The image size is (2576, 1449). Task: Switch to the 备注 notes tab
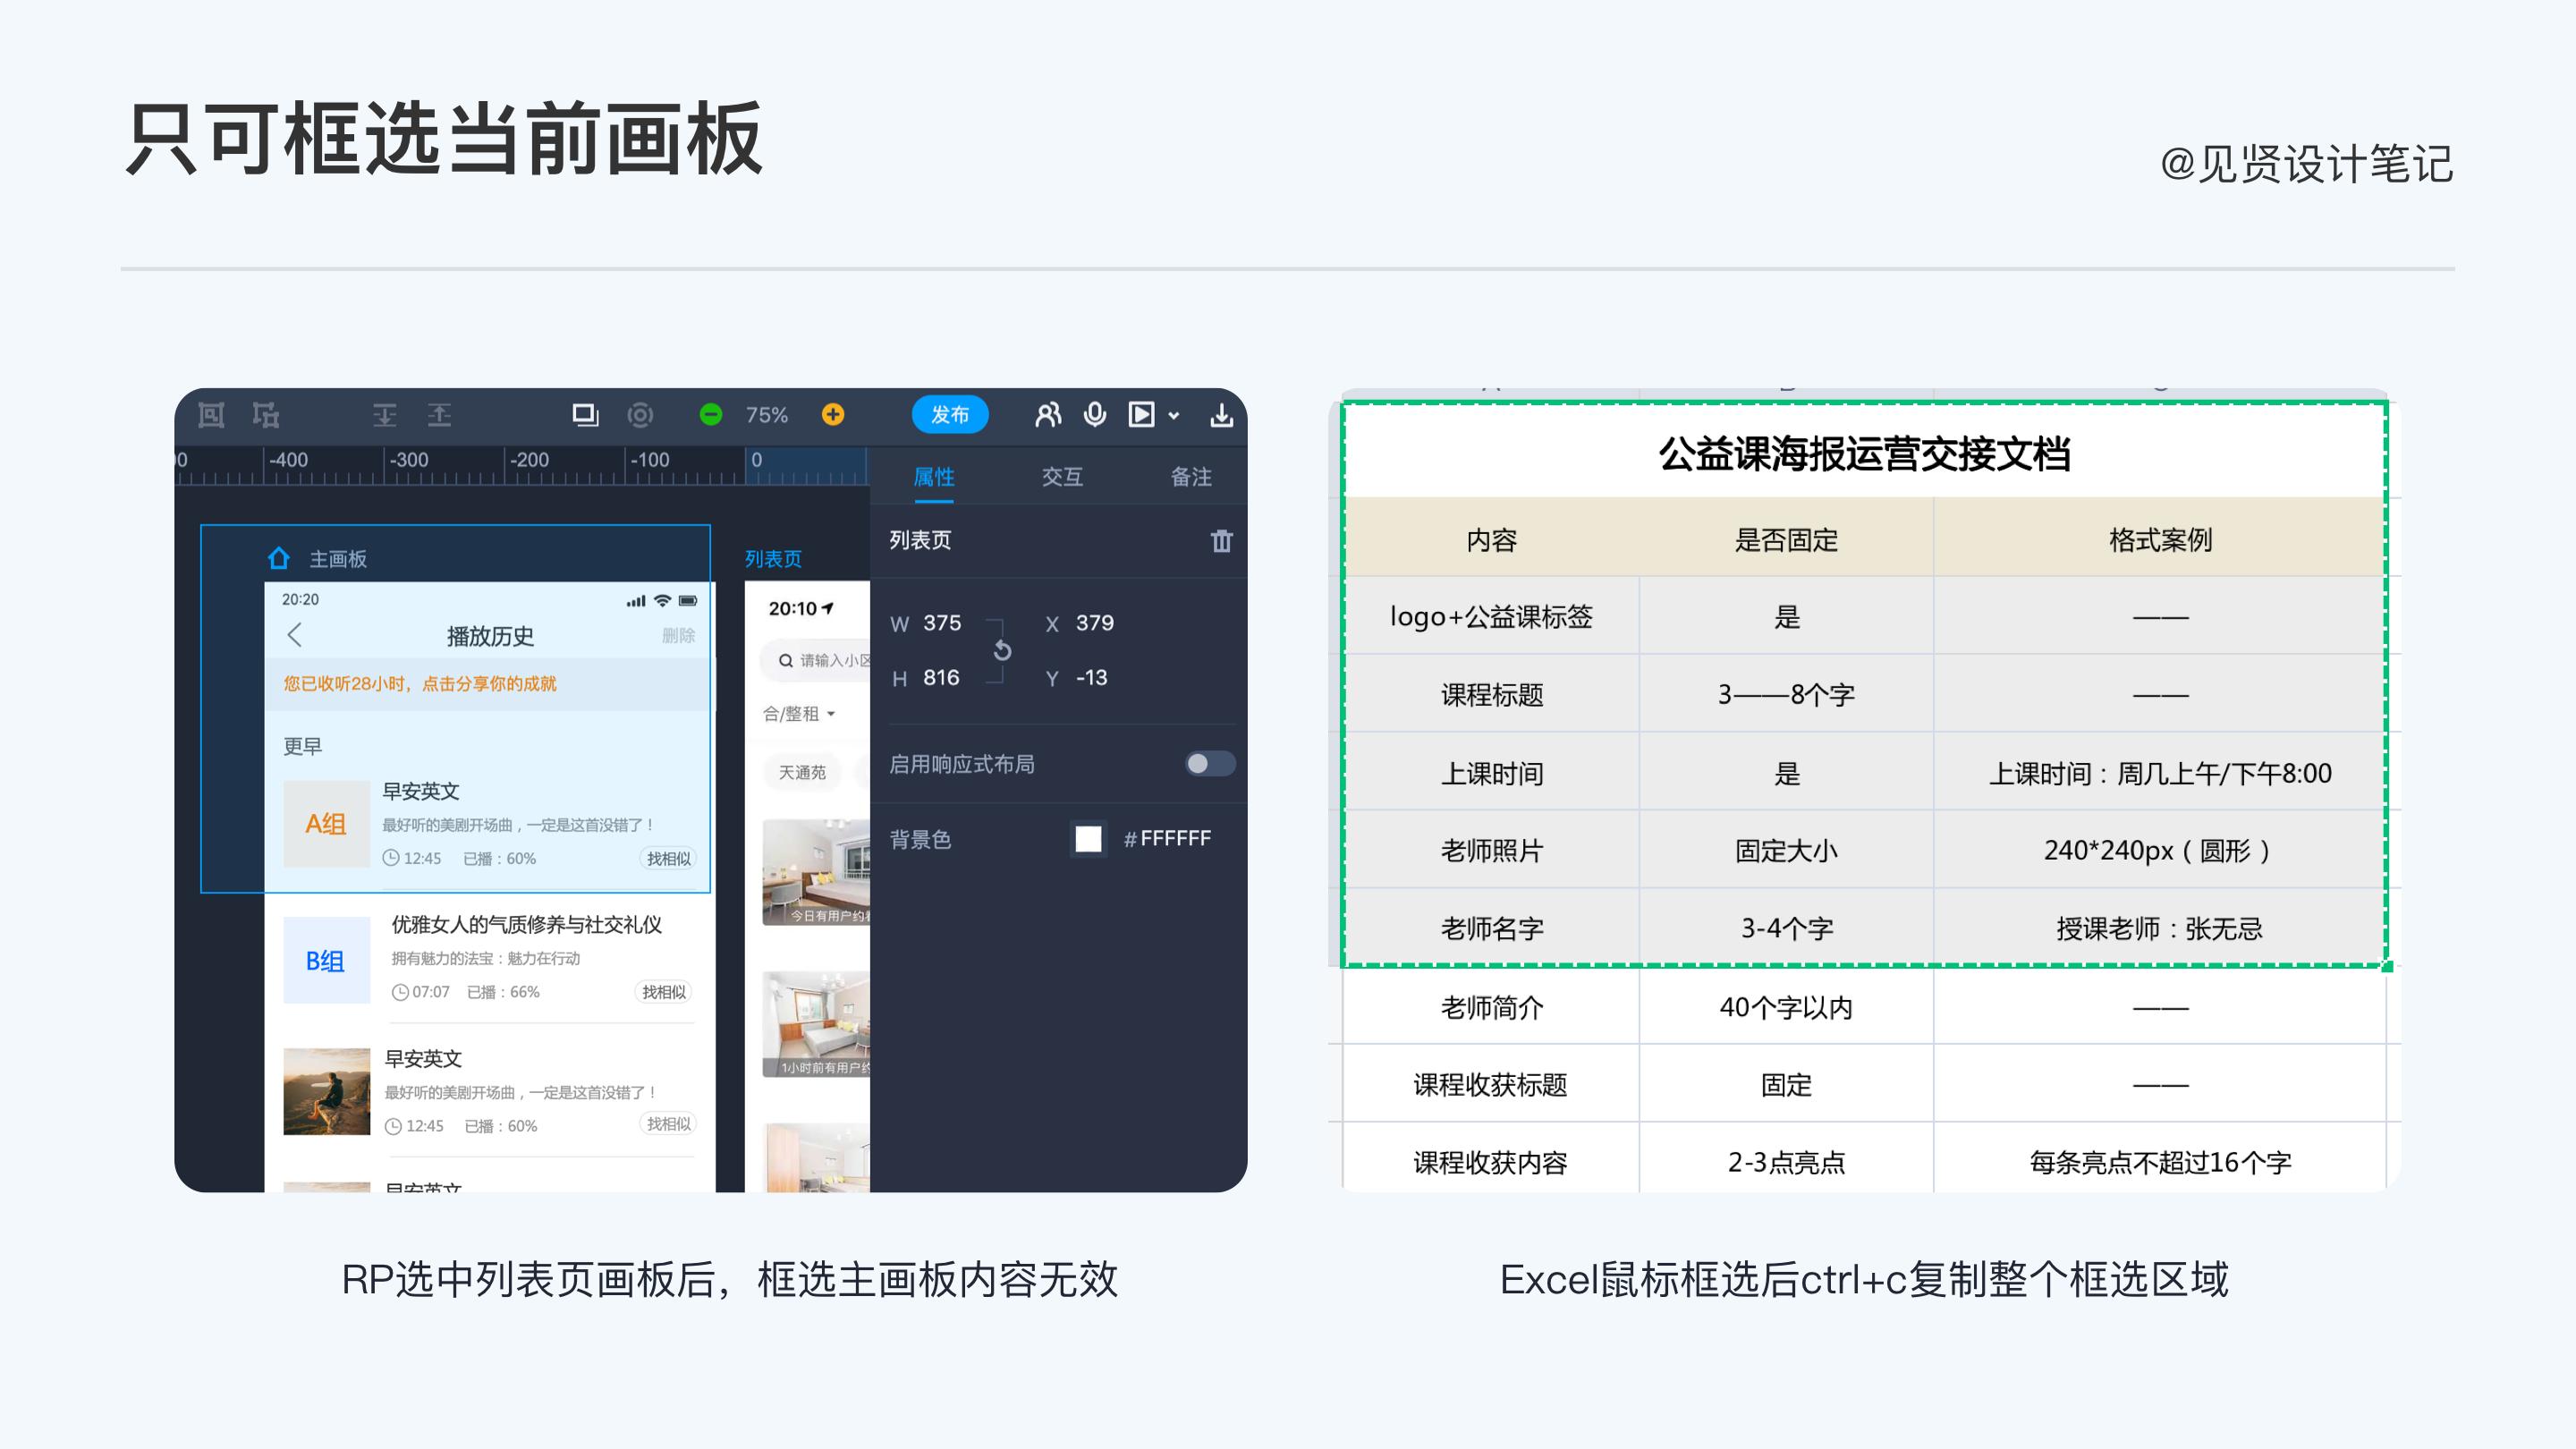coord(1191,477)
